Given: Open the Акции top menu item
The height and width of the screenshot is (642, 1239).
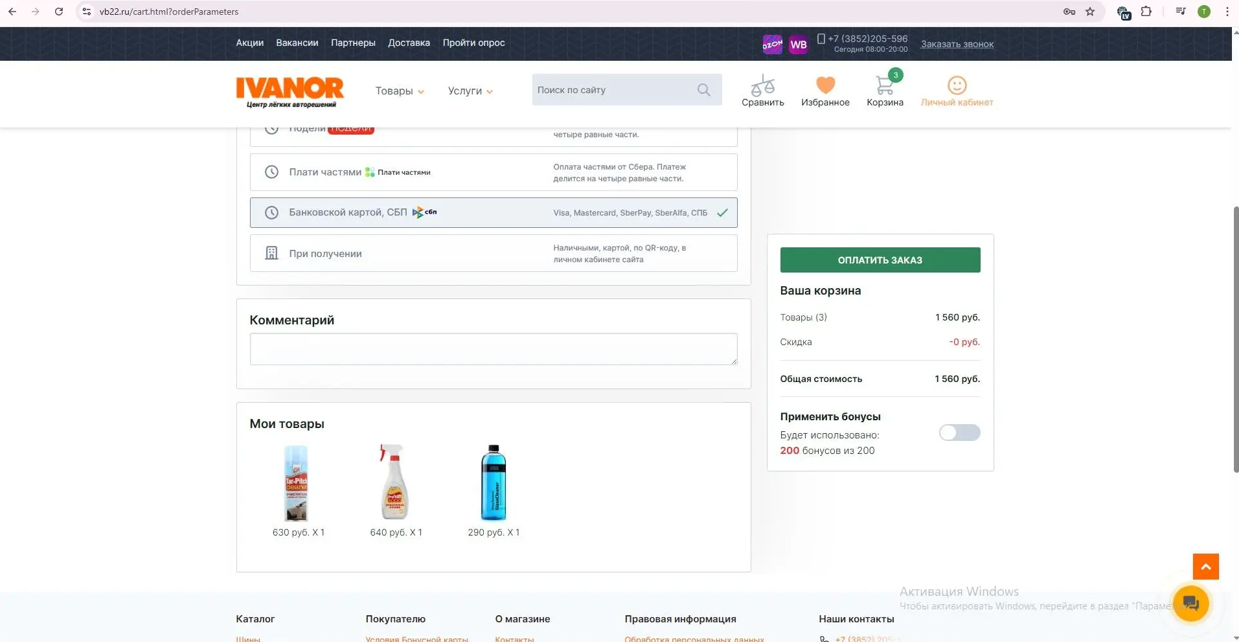Looking at the screenshot, I should [x=250, y=43].
